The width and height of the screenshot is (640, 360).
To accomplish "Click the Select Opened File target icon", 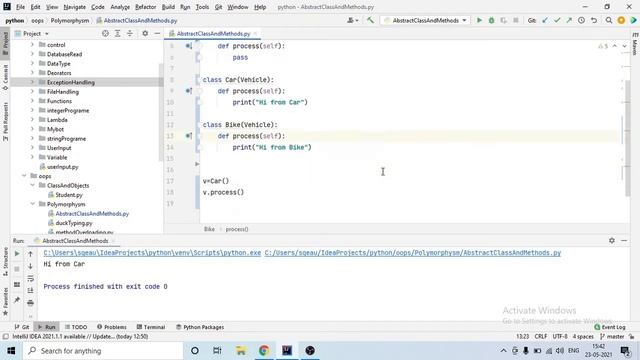I will (105, 33).
